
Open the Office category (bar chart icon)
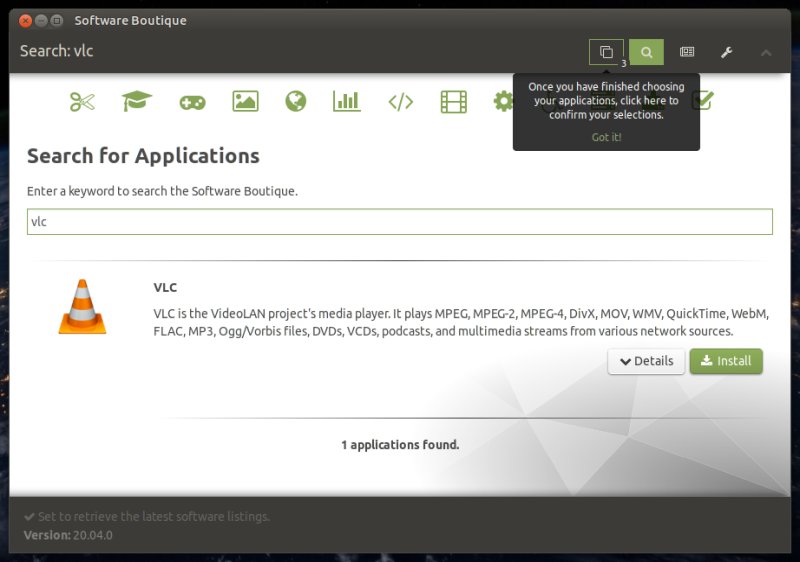click(x=346, y=101)
